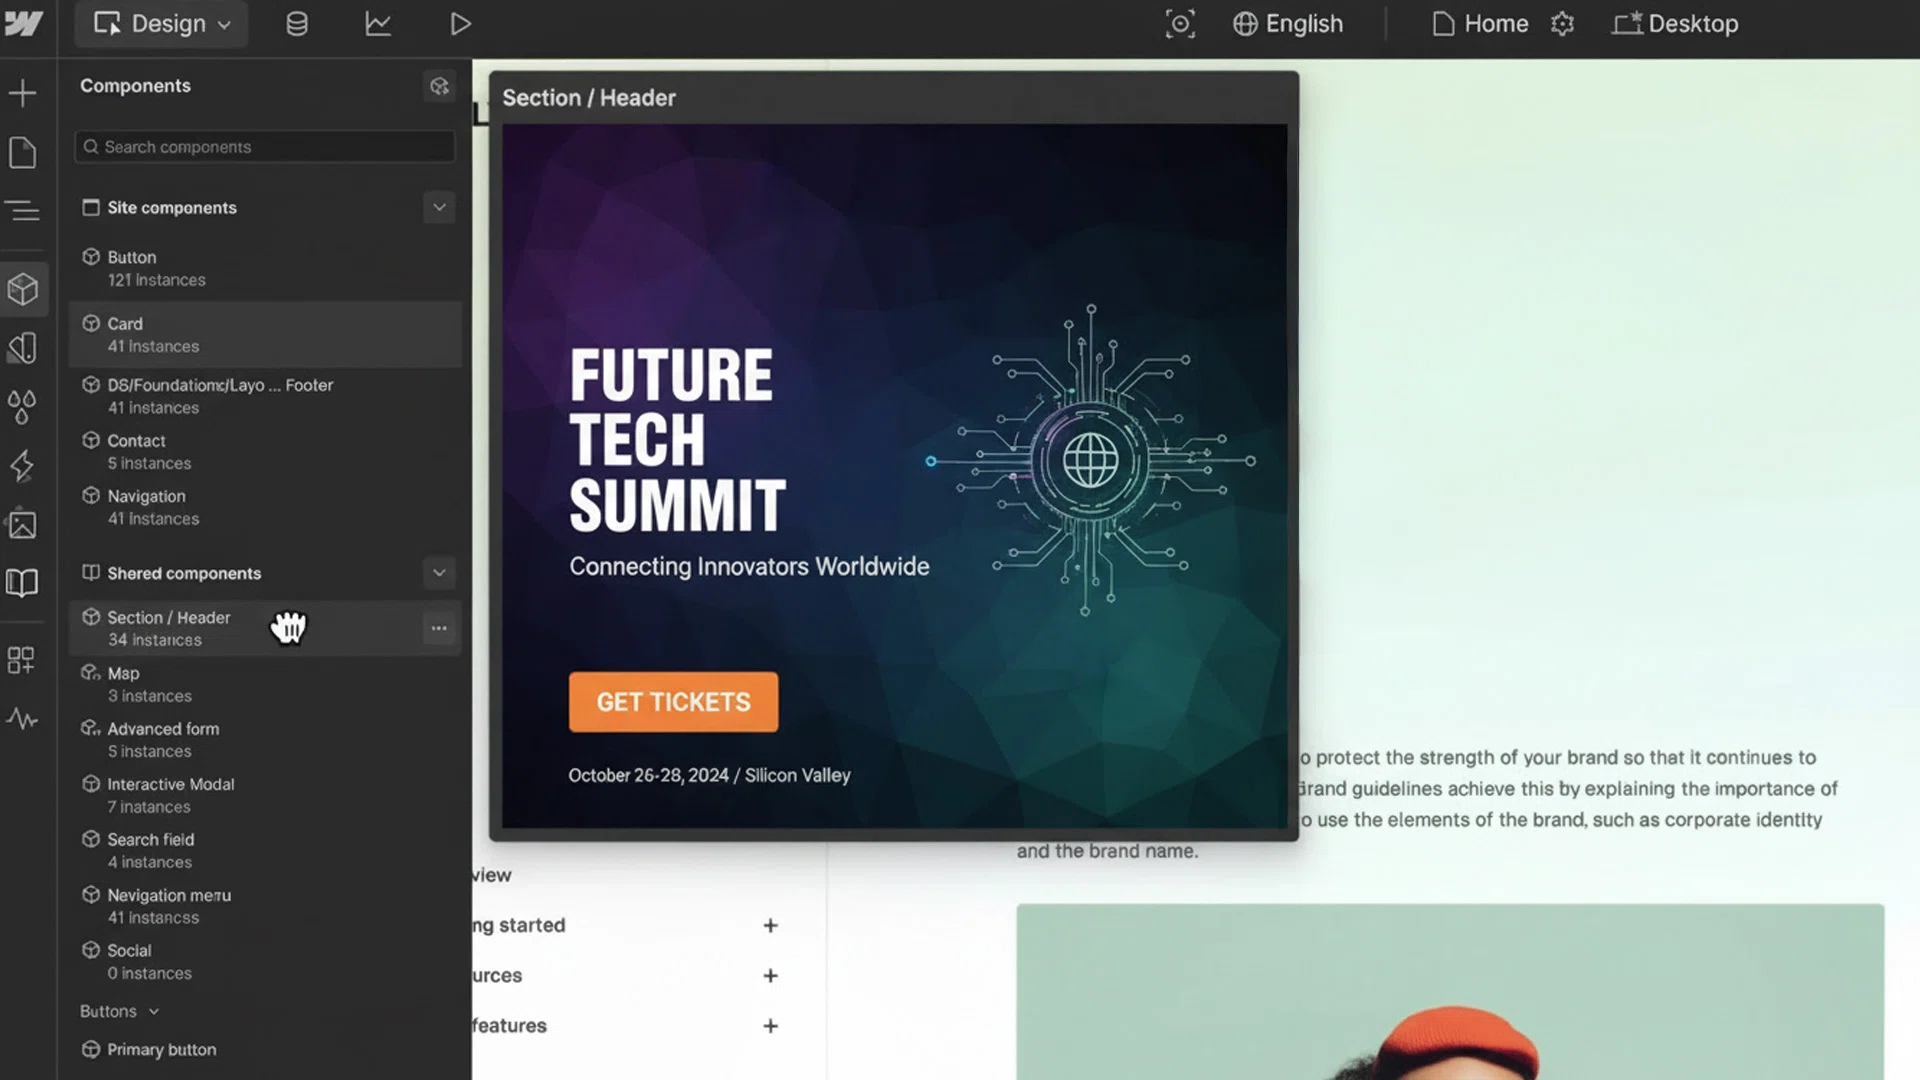Image resolution: width=1920 pixels, height=1080 pixels.
Task: Open the Interactions lightning icon
Action: click(x=22, y=466)
